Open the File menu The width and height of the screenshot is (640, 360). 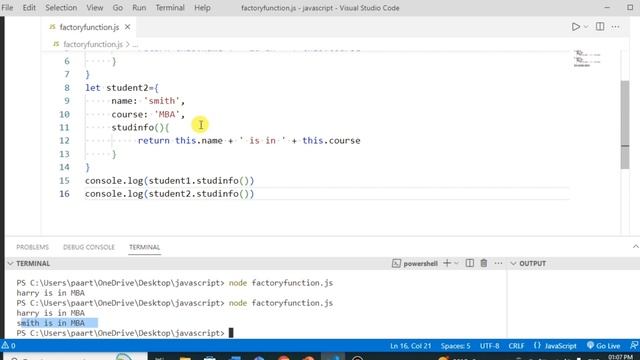[x=7, y=8]
